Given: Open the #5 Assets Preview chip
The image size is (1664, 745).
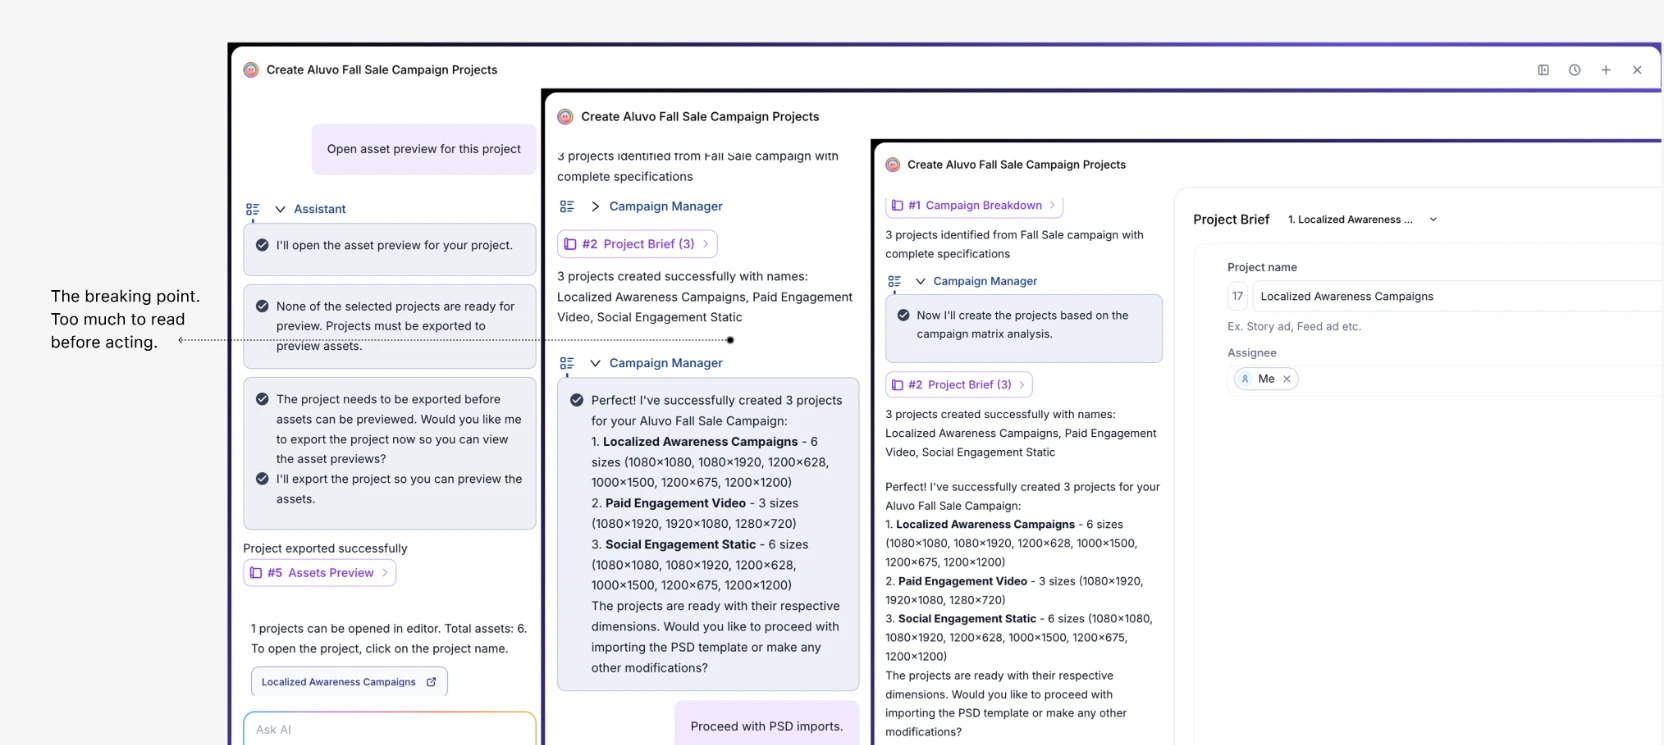Looking at the screenshot, I should point(320,573).
